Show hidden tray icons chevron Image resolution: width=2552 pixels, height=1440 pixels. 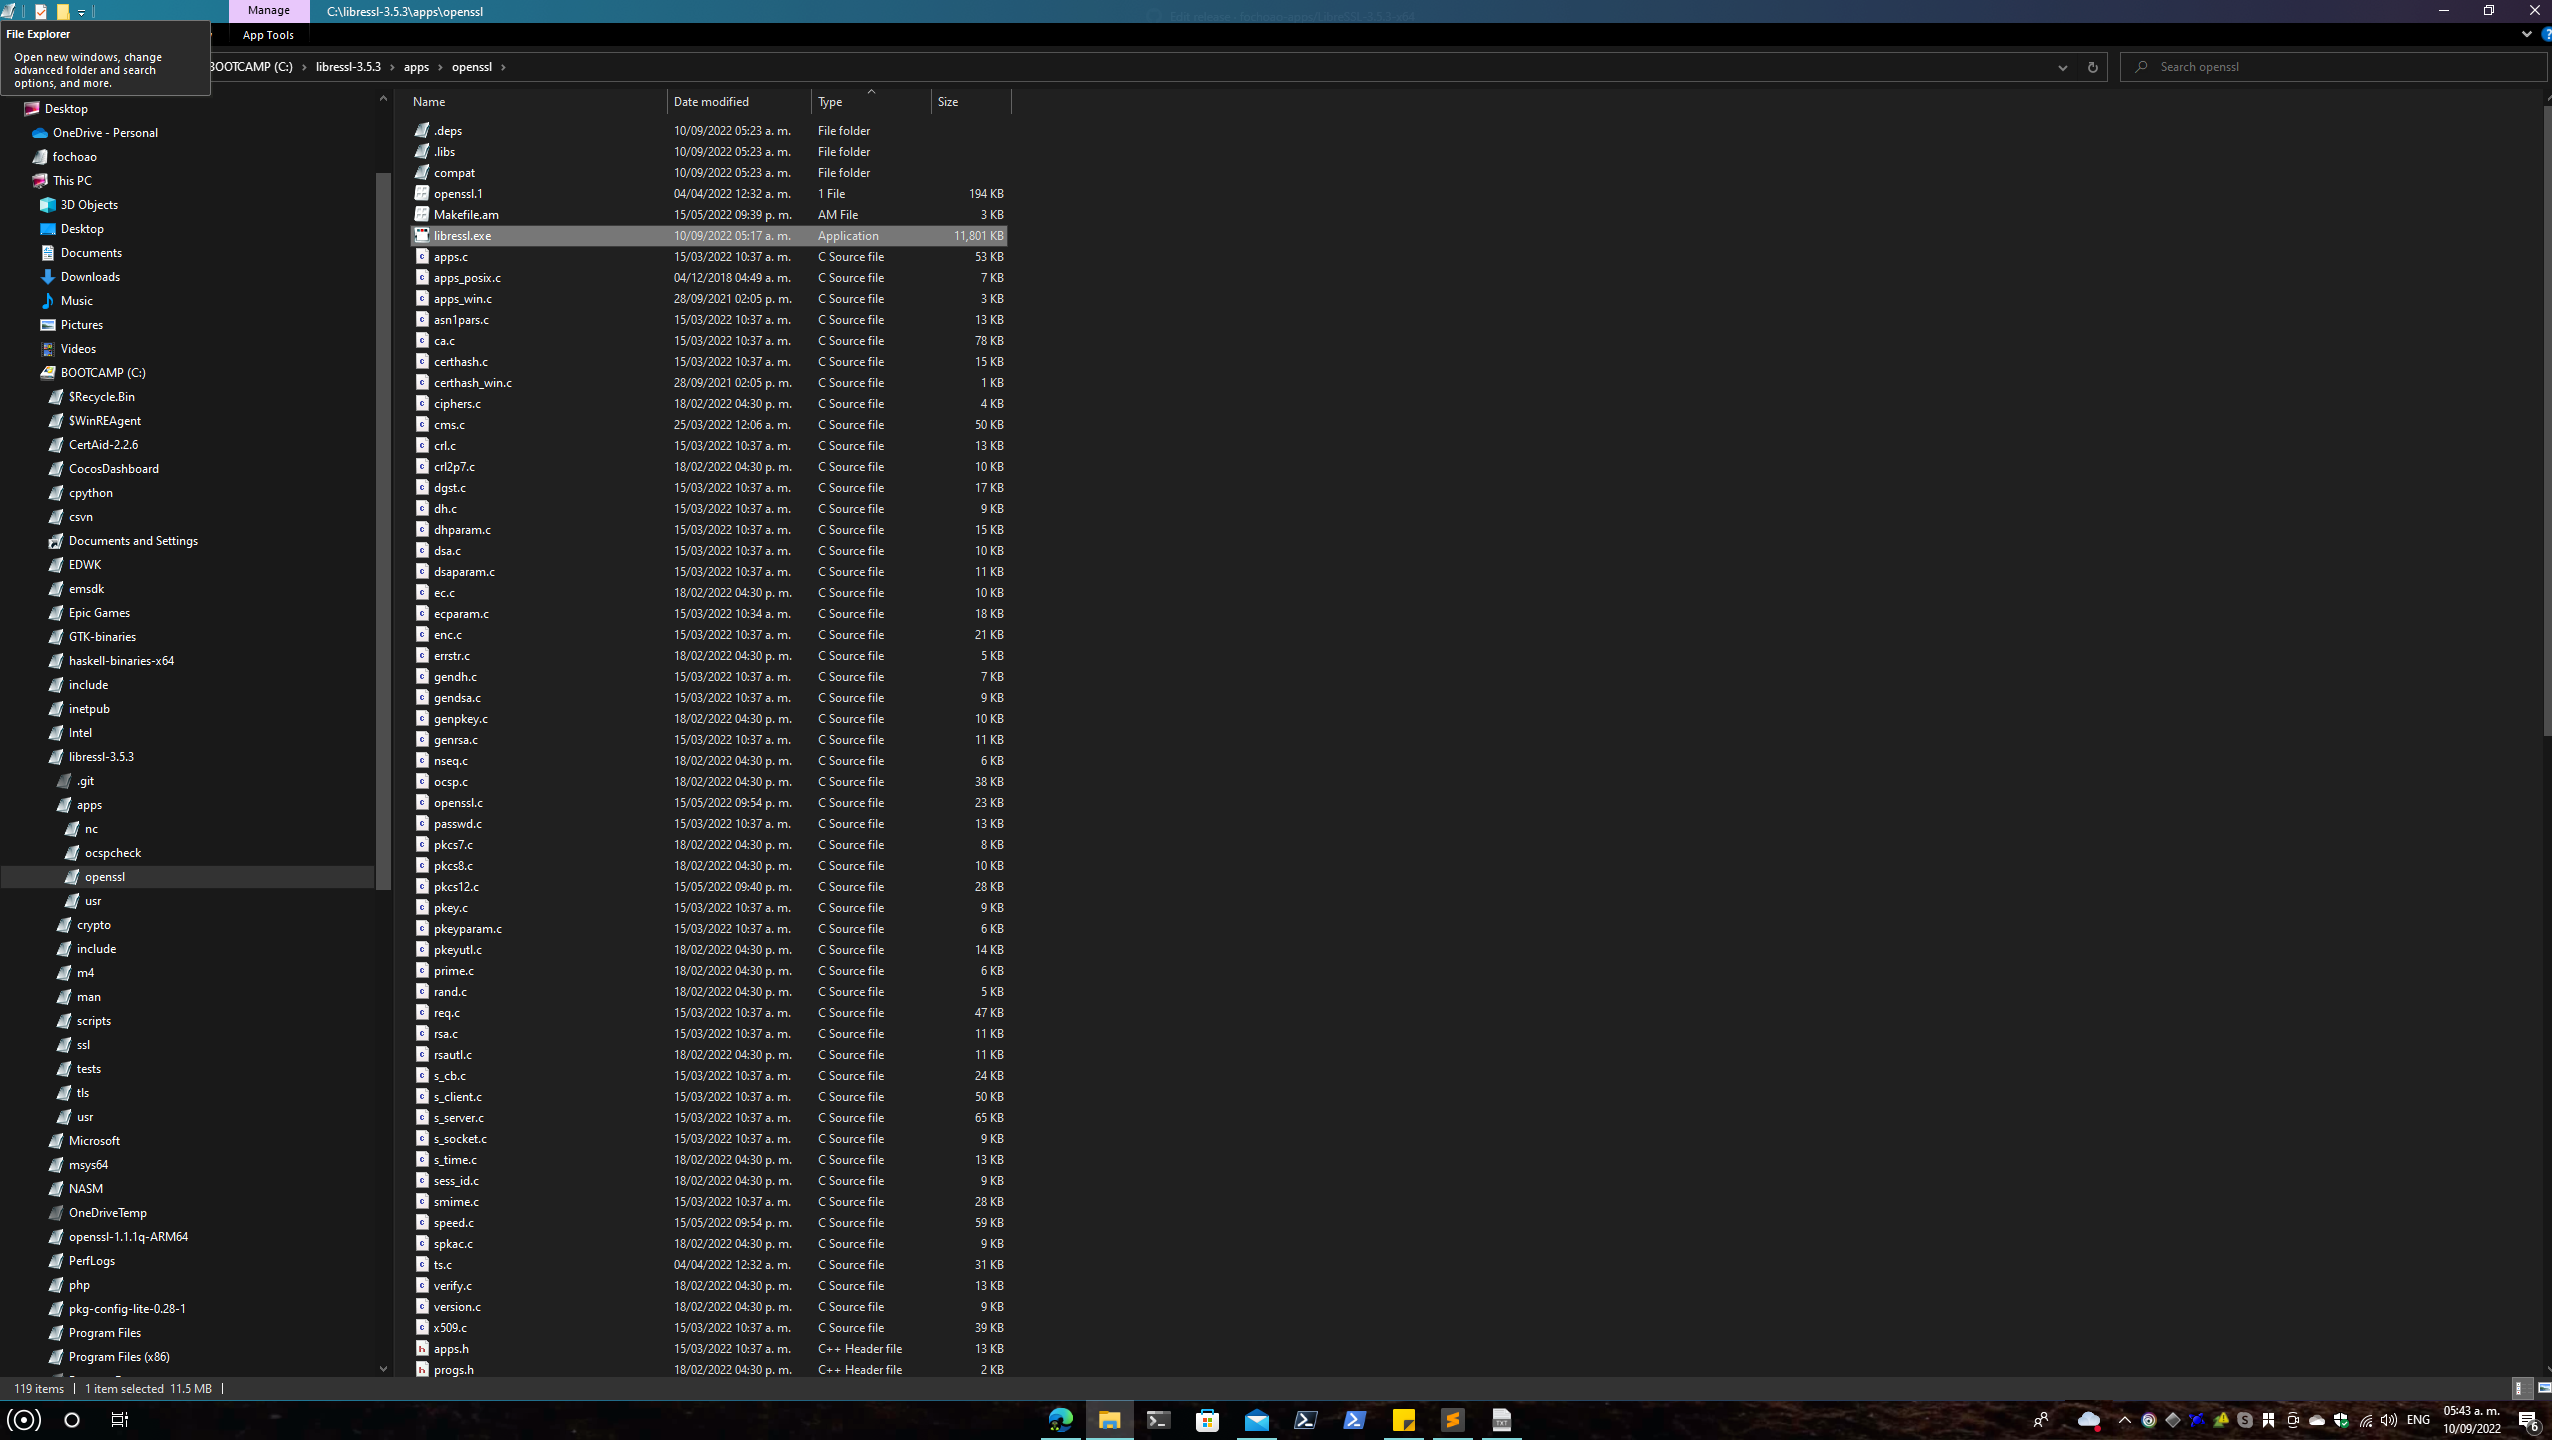coord(2125,1420)
